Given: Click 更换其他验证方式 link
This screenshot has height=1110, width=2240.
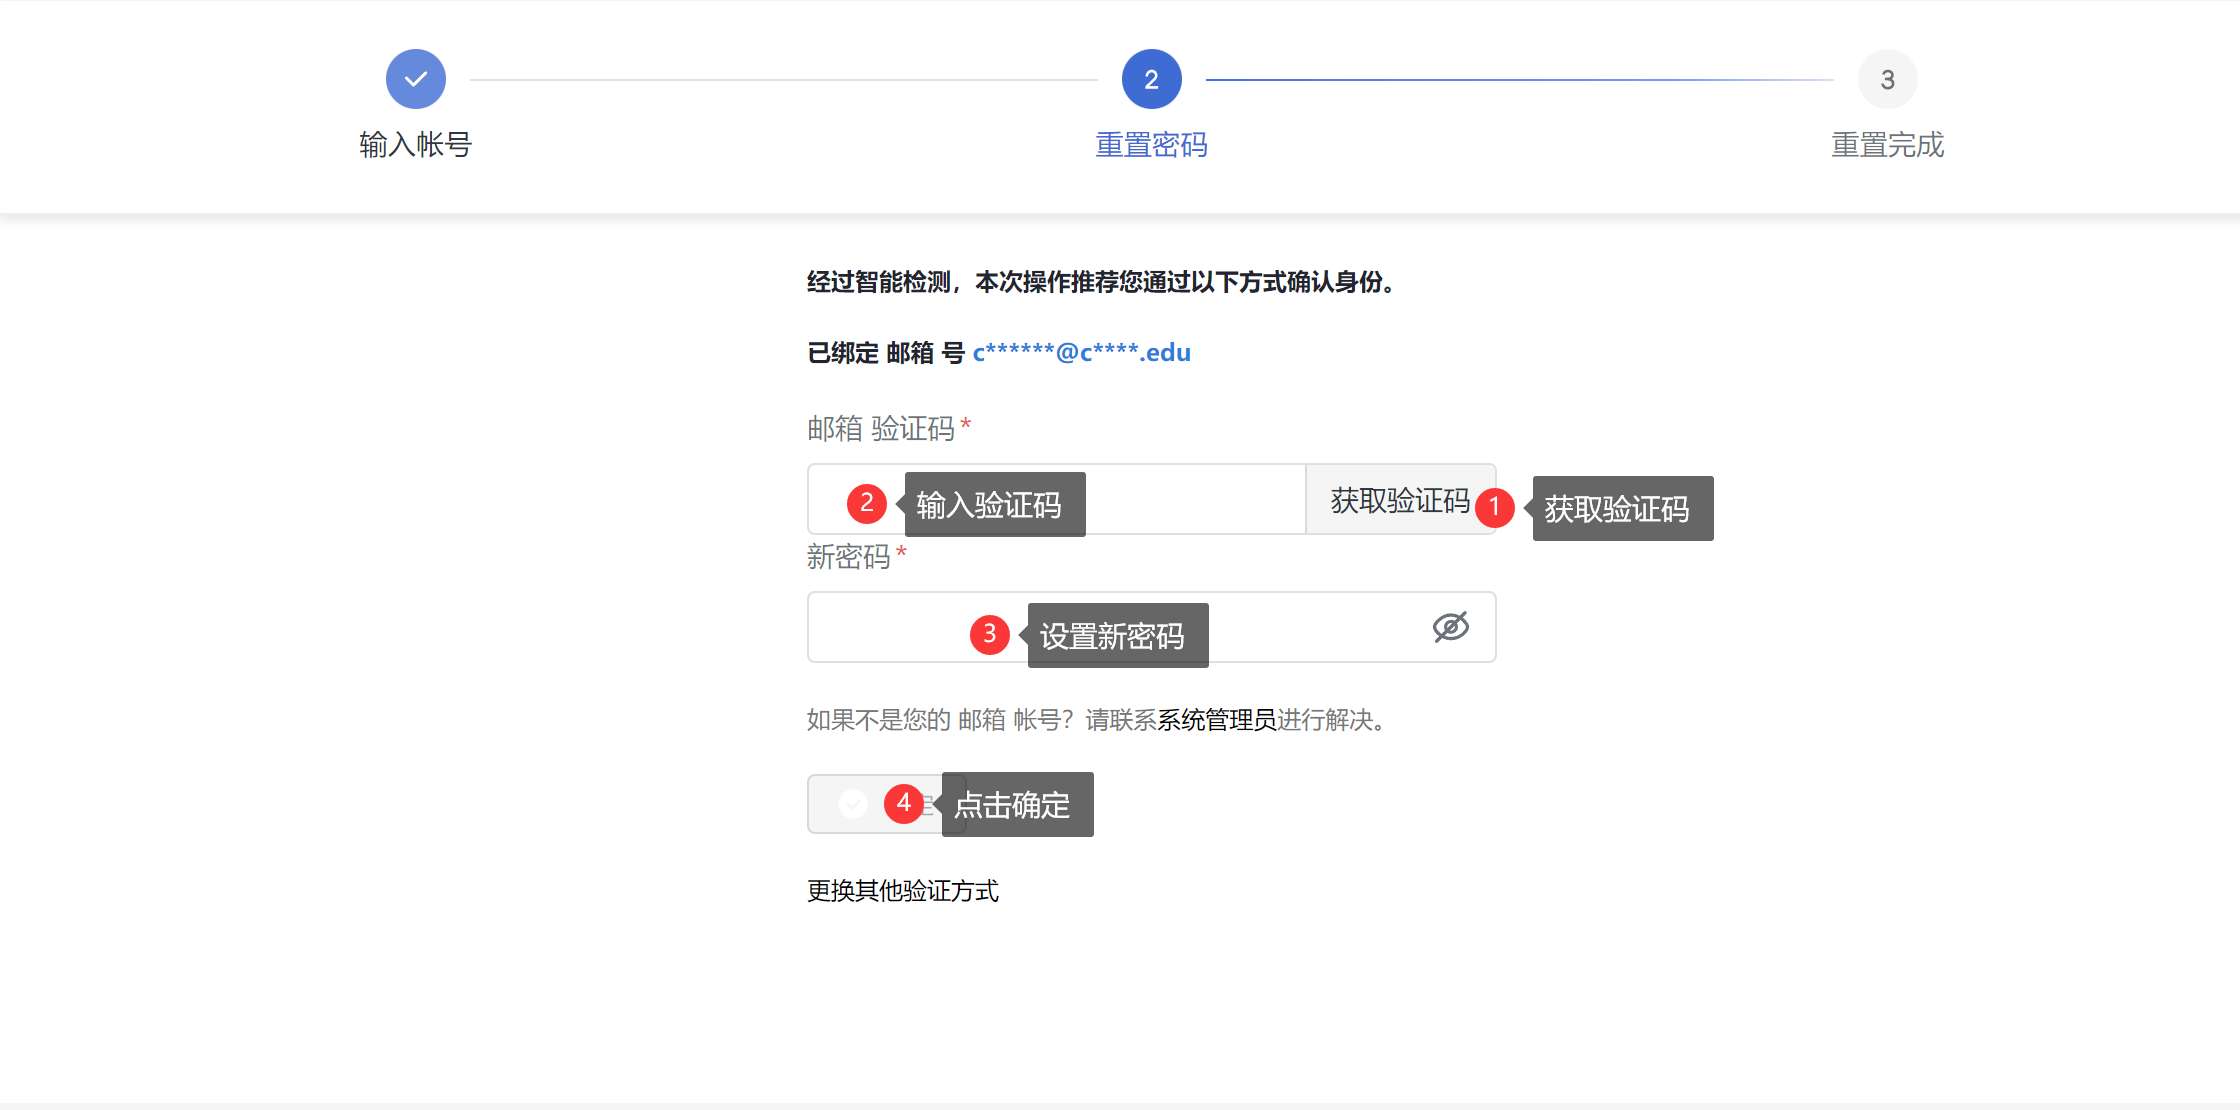Looking at the screenshot, I should pyautogui.click(x=902, y=891).
